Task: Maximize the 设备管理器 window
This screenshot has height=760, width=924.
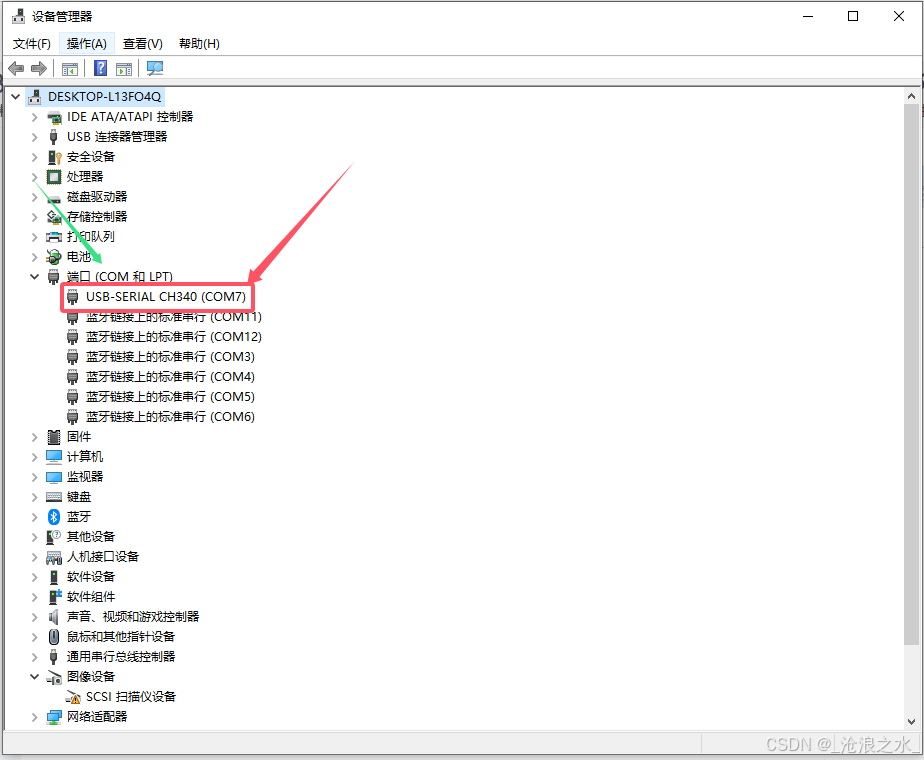Action: (853, 16)
